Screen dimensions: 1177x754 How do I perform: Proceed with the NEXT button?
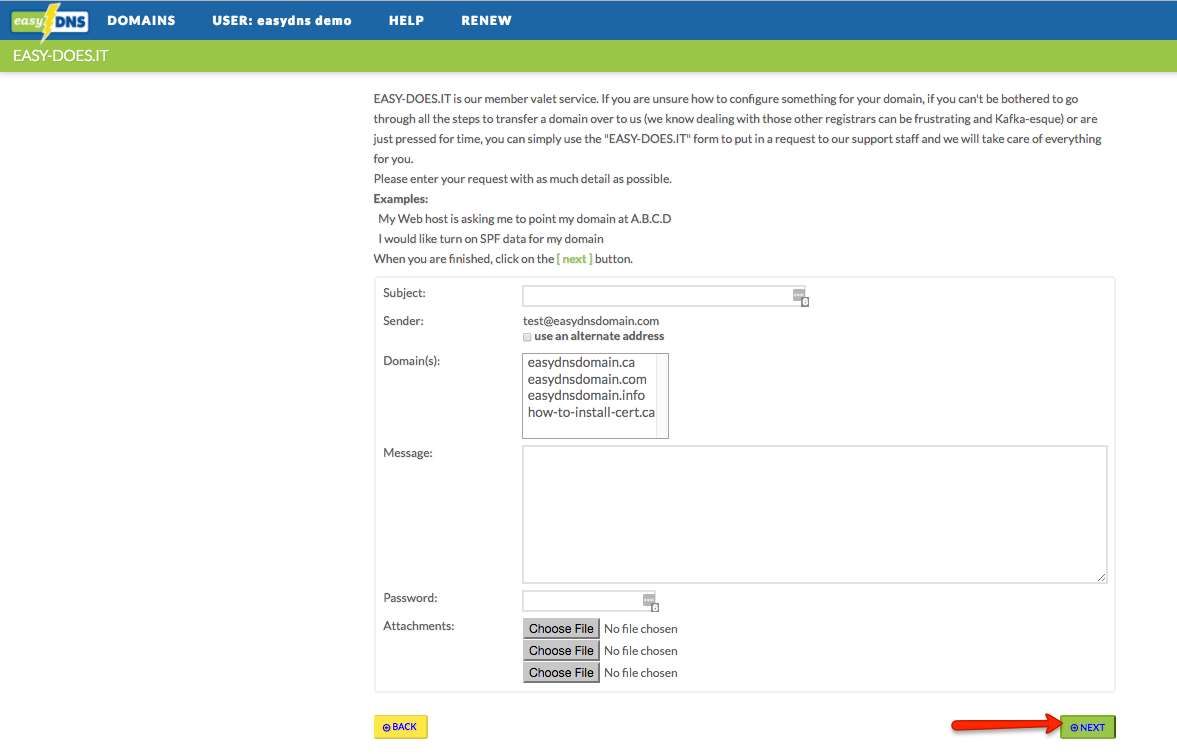click(x=1088, y=727)
